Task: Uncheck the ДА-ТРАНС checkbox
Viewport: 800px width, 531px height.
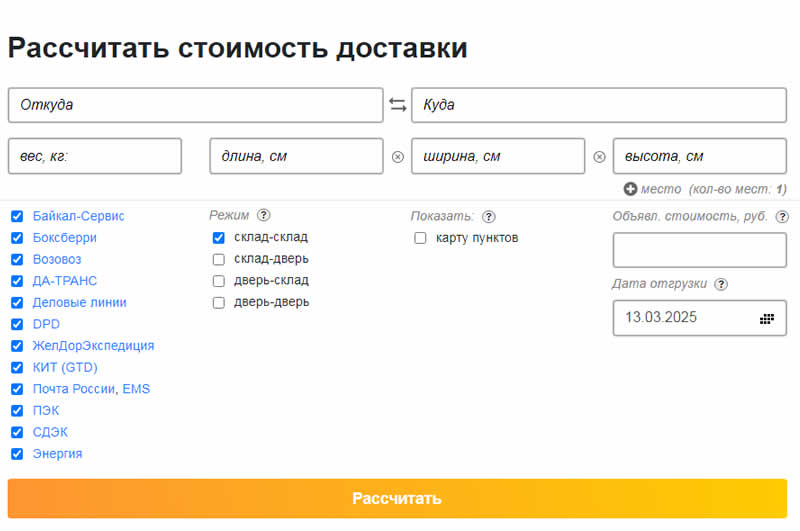Action: [17, 281]
